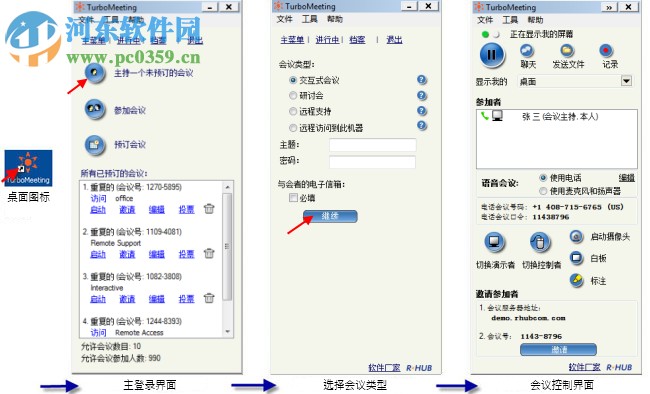Screen dimensions: 650x394
Task: Delete meeting 1109-4081 with trash icon
Action: (x=209, y=253)
